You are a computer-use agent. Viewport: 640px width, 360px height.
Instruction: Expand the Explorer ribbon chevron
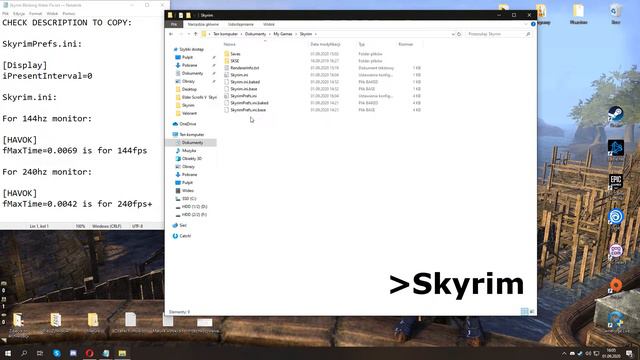click(526, 24)
